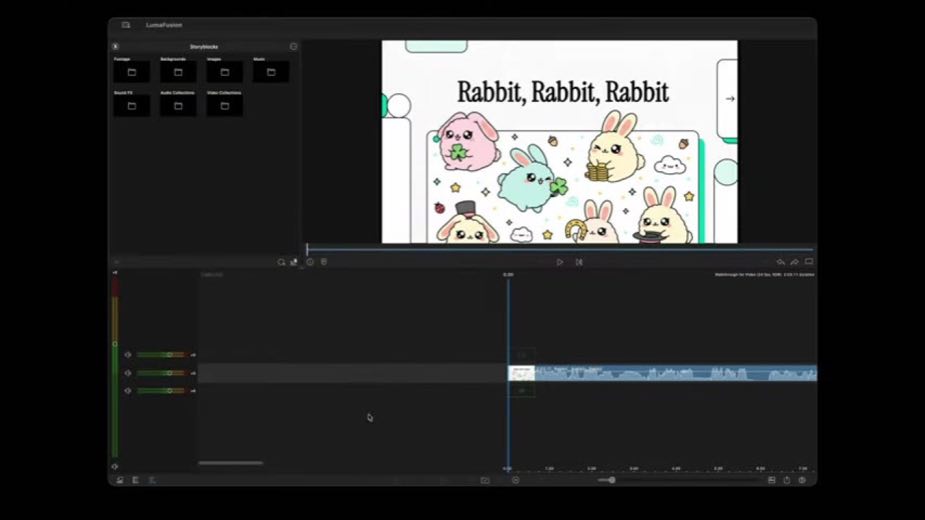Redo the last undone edit
925x520 pixels.
[795, 261]
